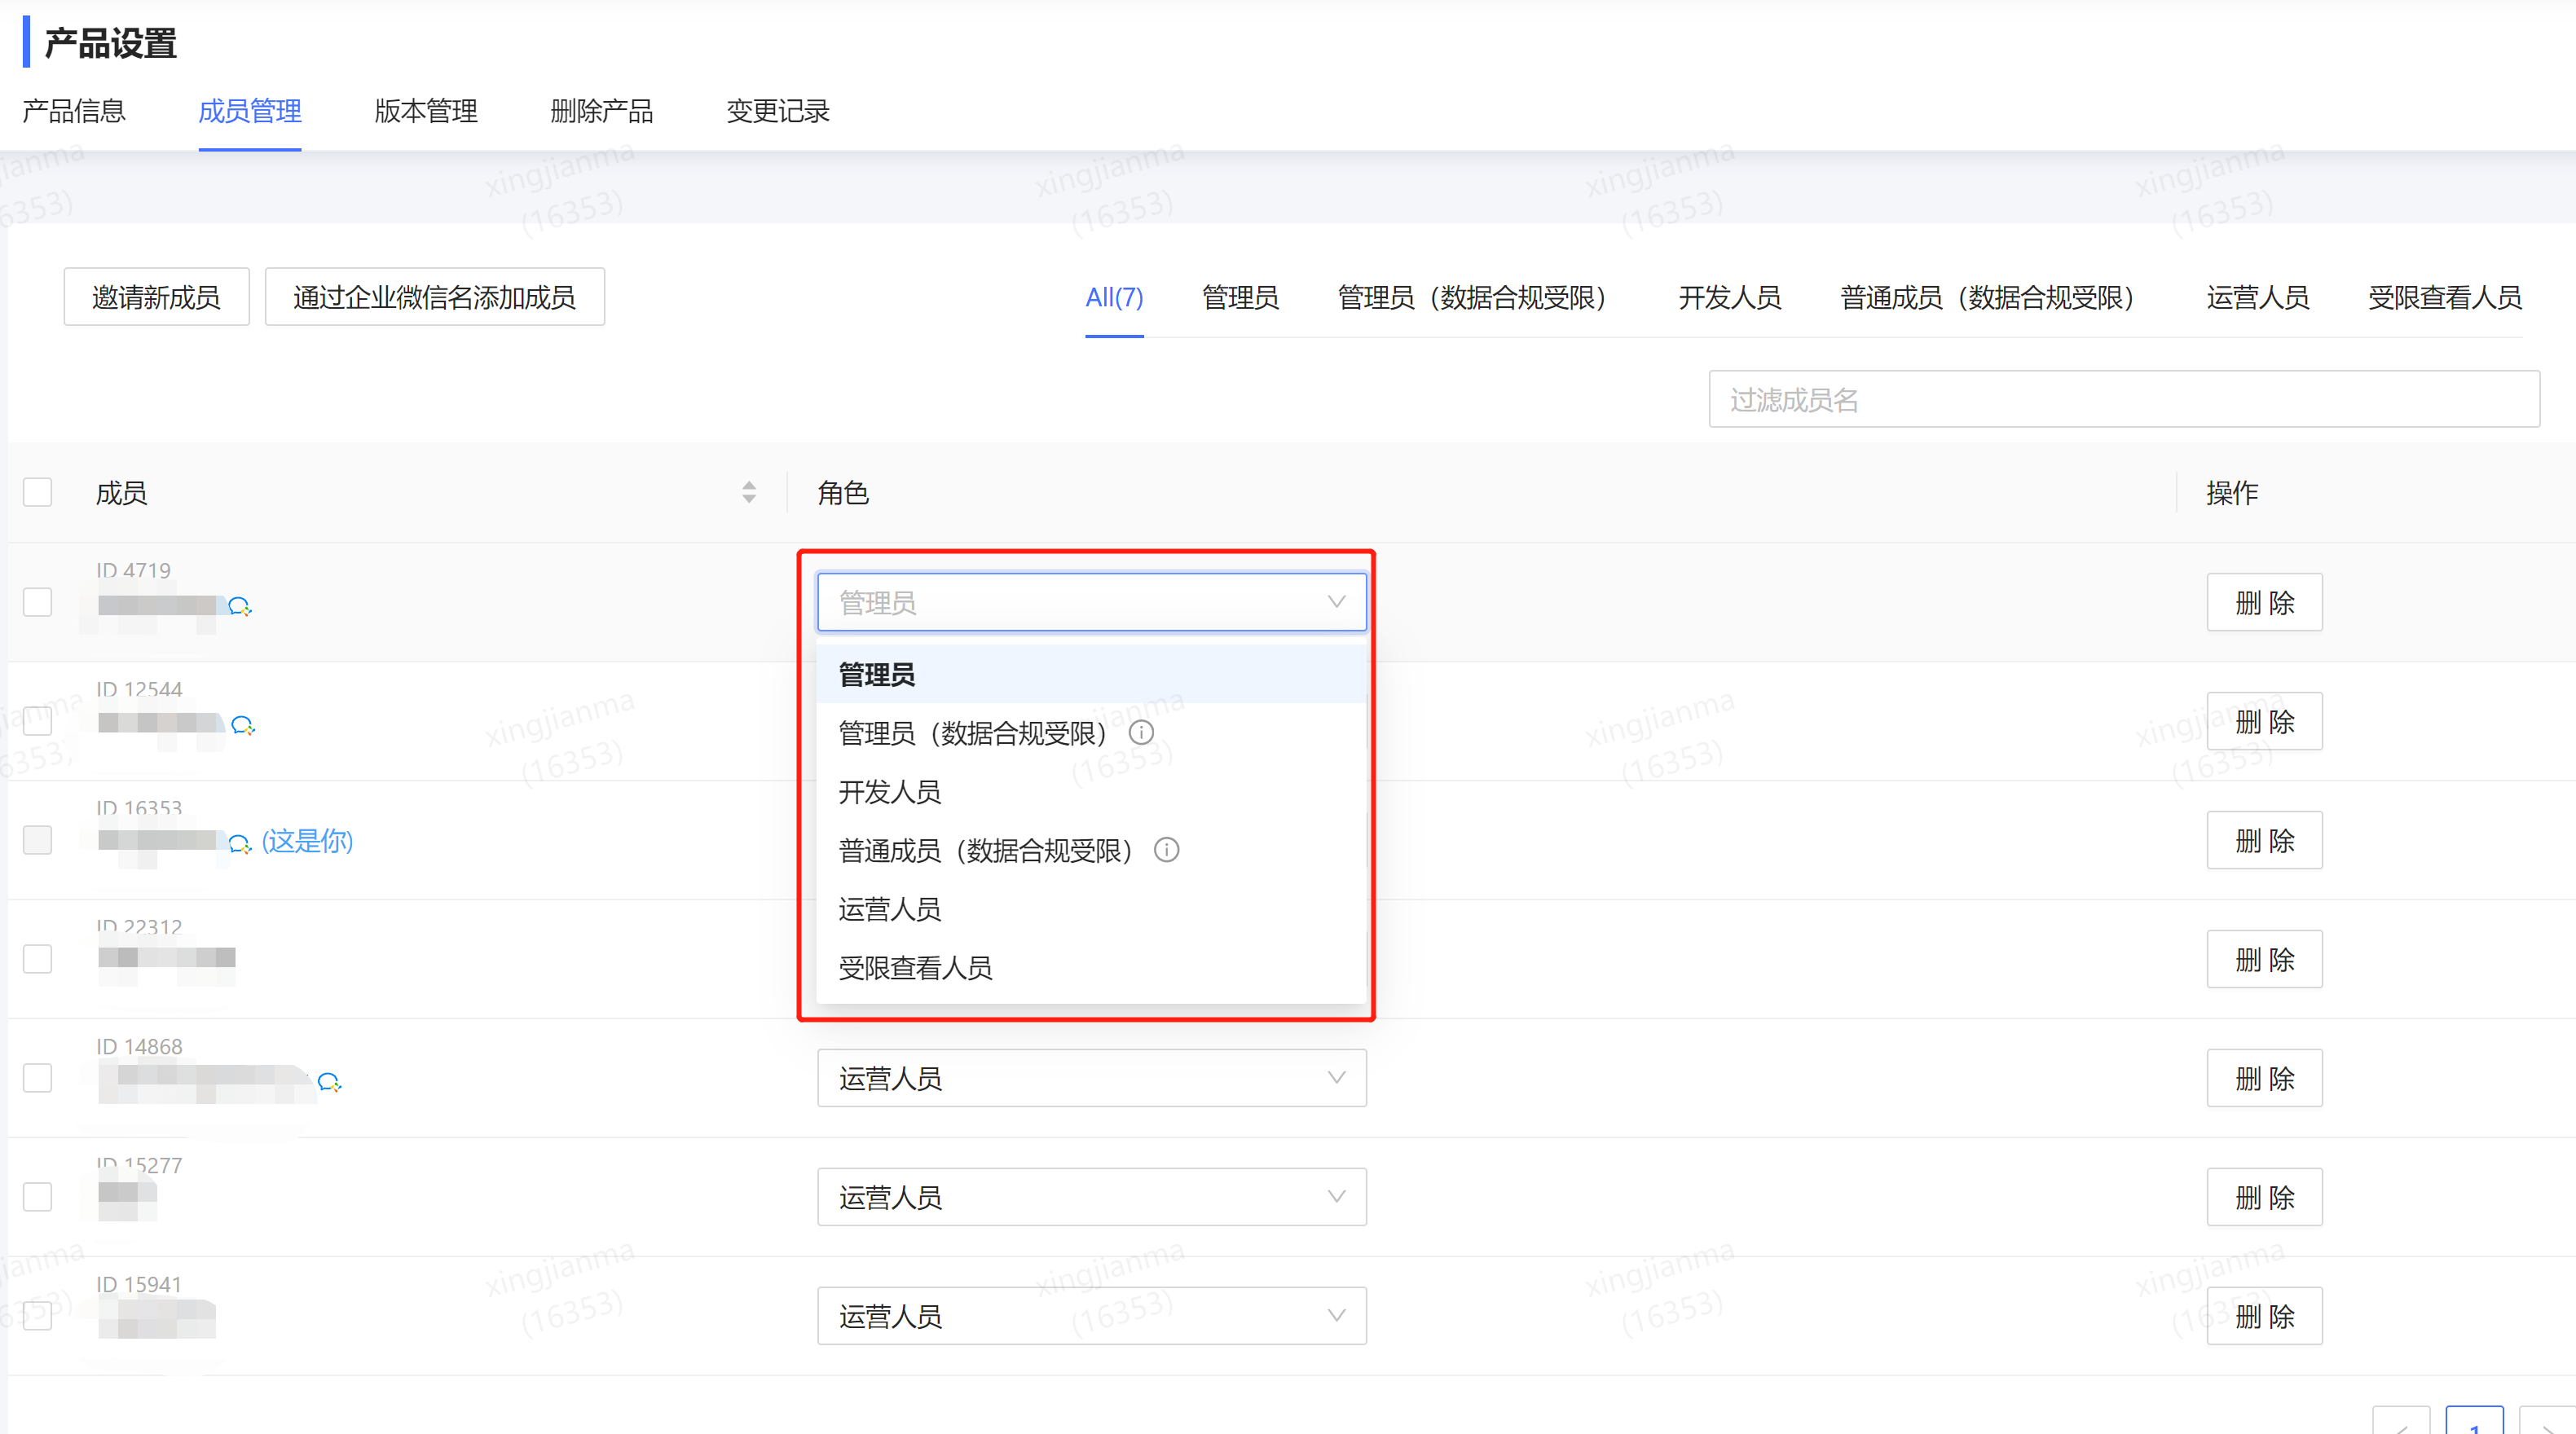Click the 过滤成员名 search field
2576x1434 pixels.
pos(2124,399)
